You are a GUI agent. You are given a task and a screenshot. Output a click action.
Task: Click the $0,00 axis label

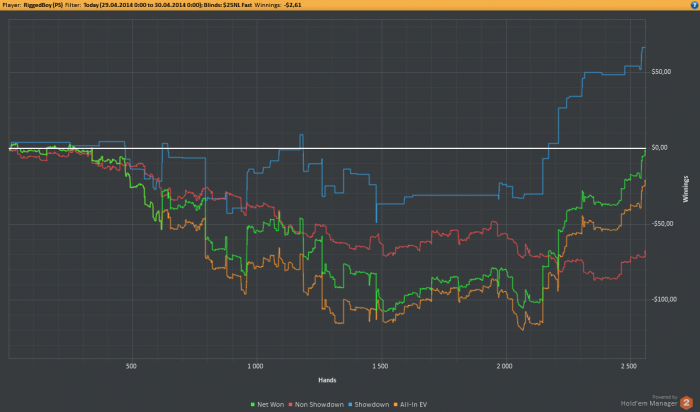(x=659, y=148)
